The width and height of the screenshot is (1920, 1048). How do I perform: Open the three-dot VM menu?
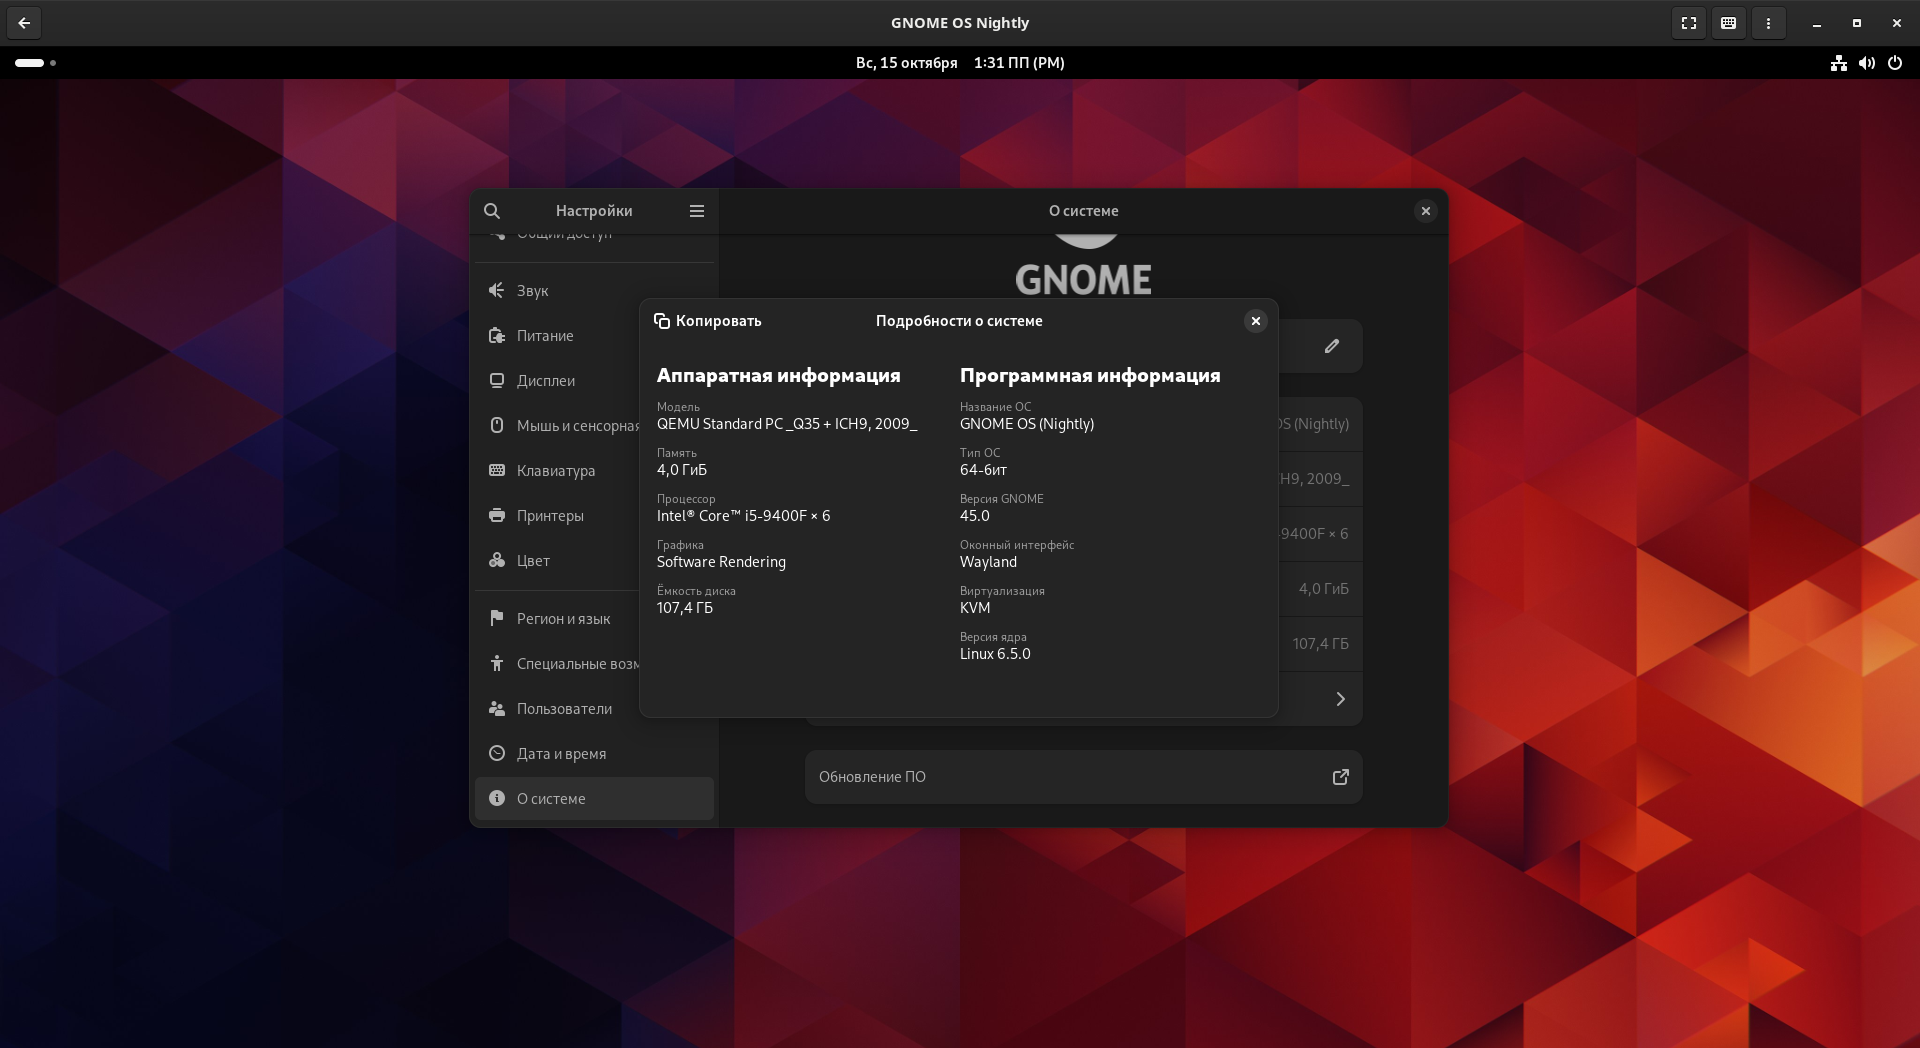(x=1768, y=23)
